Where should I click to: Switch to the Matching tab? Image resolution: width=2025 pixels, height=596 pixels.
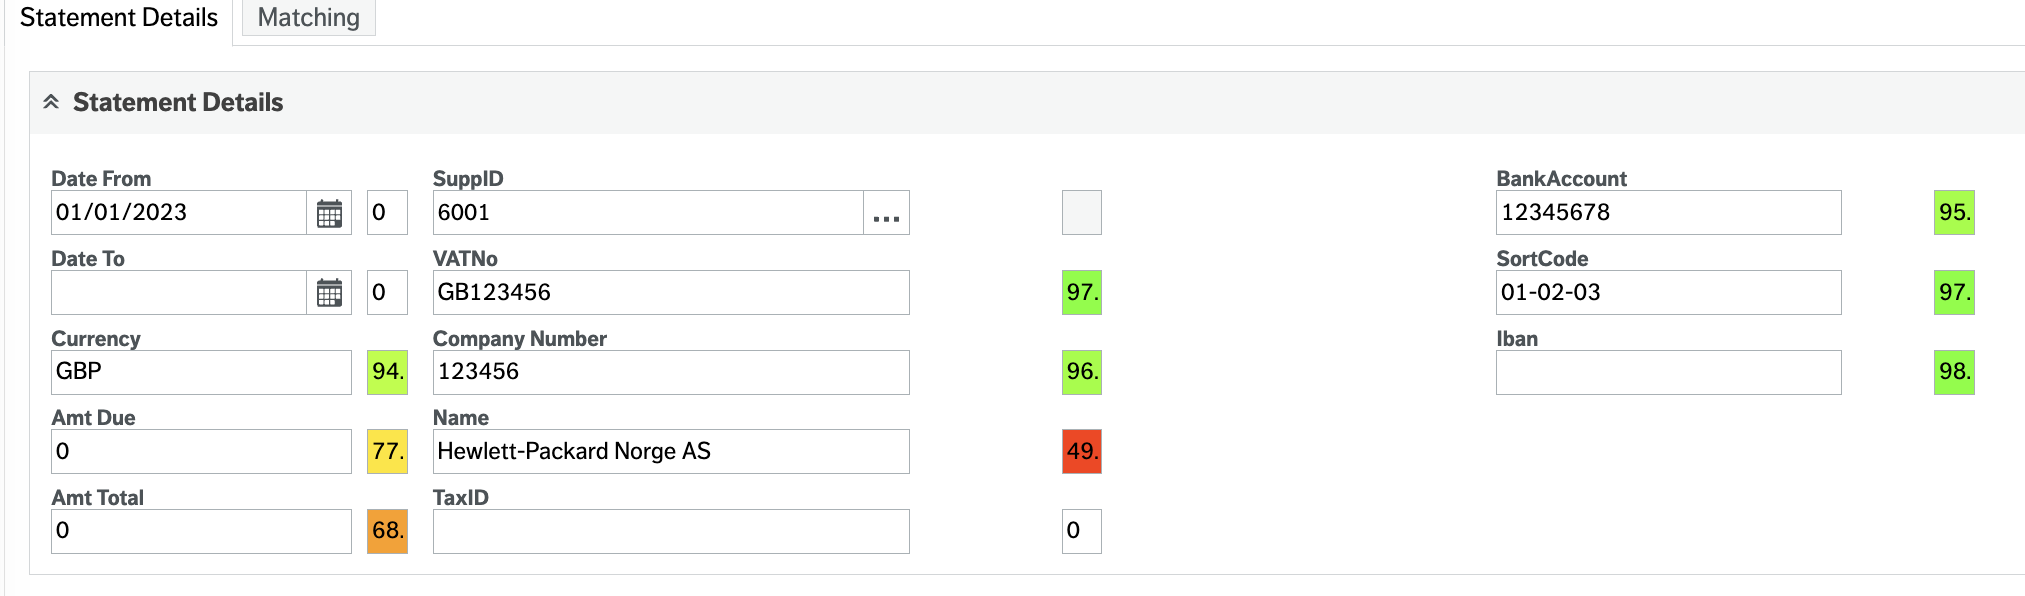pyautogui.click(x=307, y=17)
